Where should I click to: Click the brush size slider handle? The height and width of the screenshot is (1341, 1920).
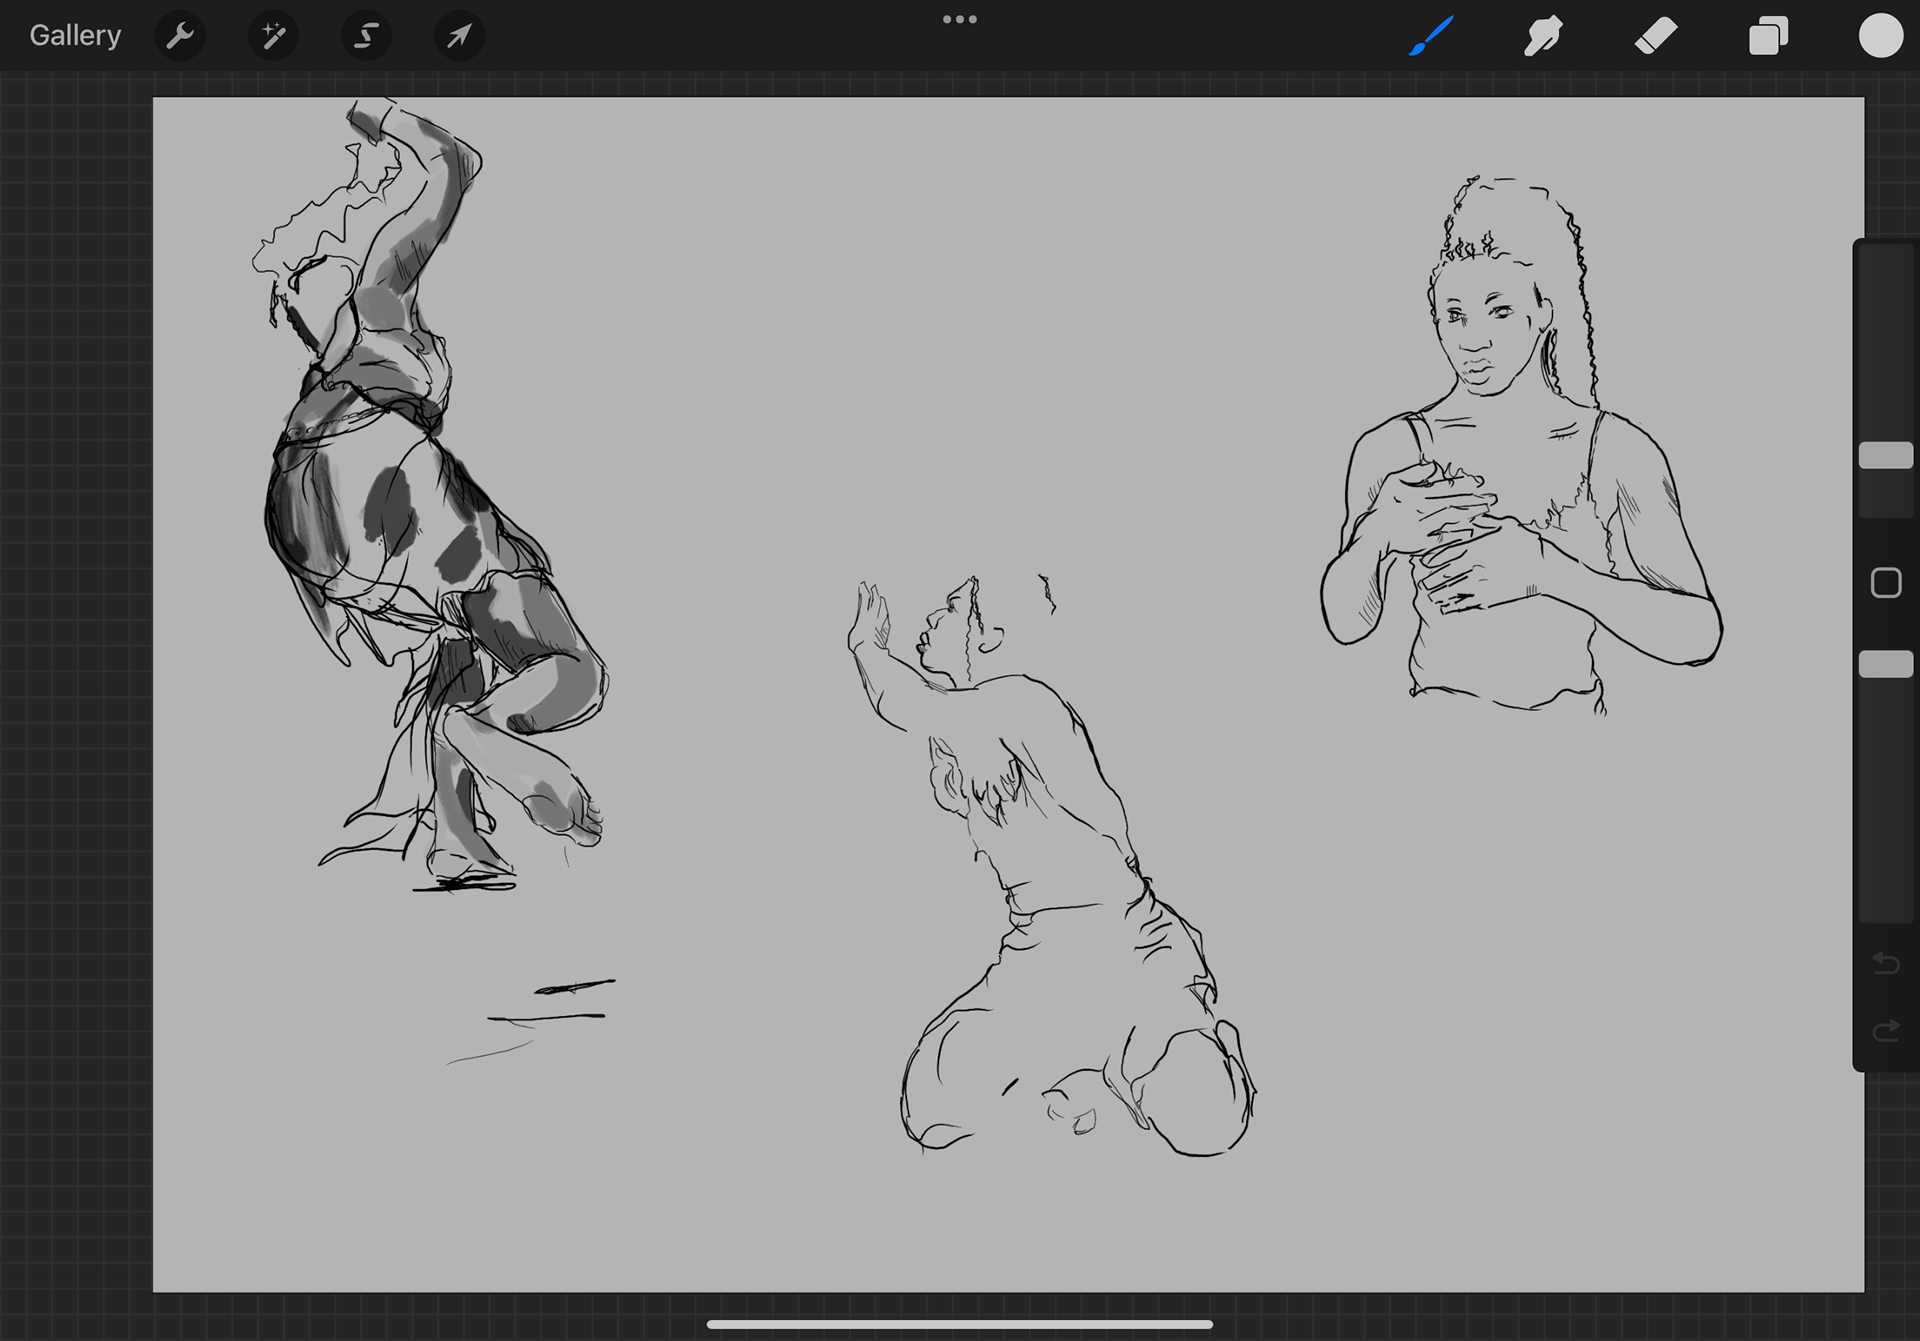(1885, 455)
